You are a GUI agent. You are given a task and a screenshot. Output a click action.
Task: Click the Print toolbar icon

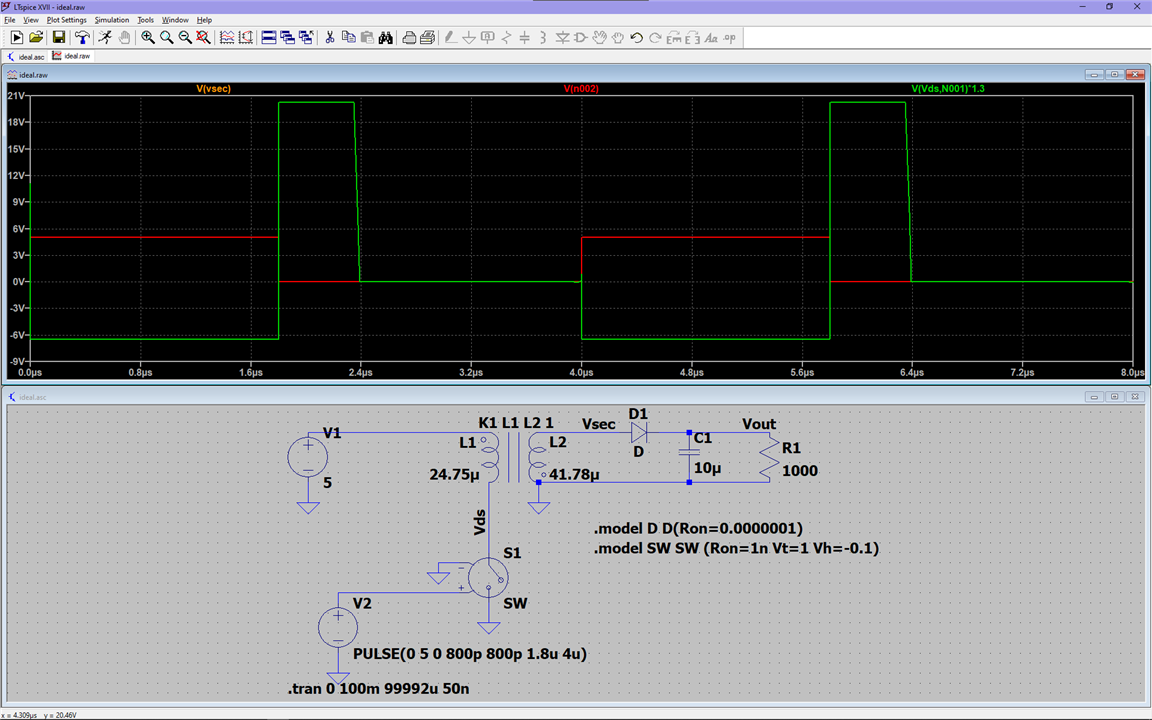pyautogui.click(x=409, y=38)
